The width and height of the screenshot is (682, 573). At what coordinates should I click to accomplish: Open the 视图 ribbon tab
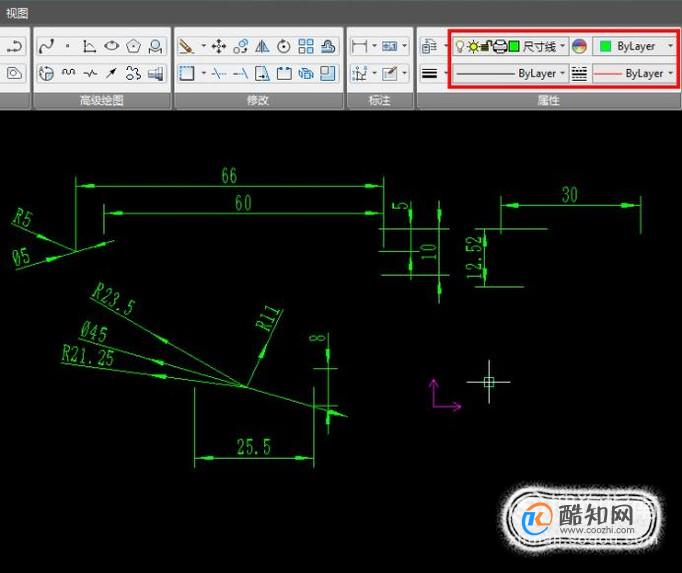pos(17,13)
